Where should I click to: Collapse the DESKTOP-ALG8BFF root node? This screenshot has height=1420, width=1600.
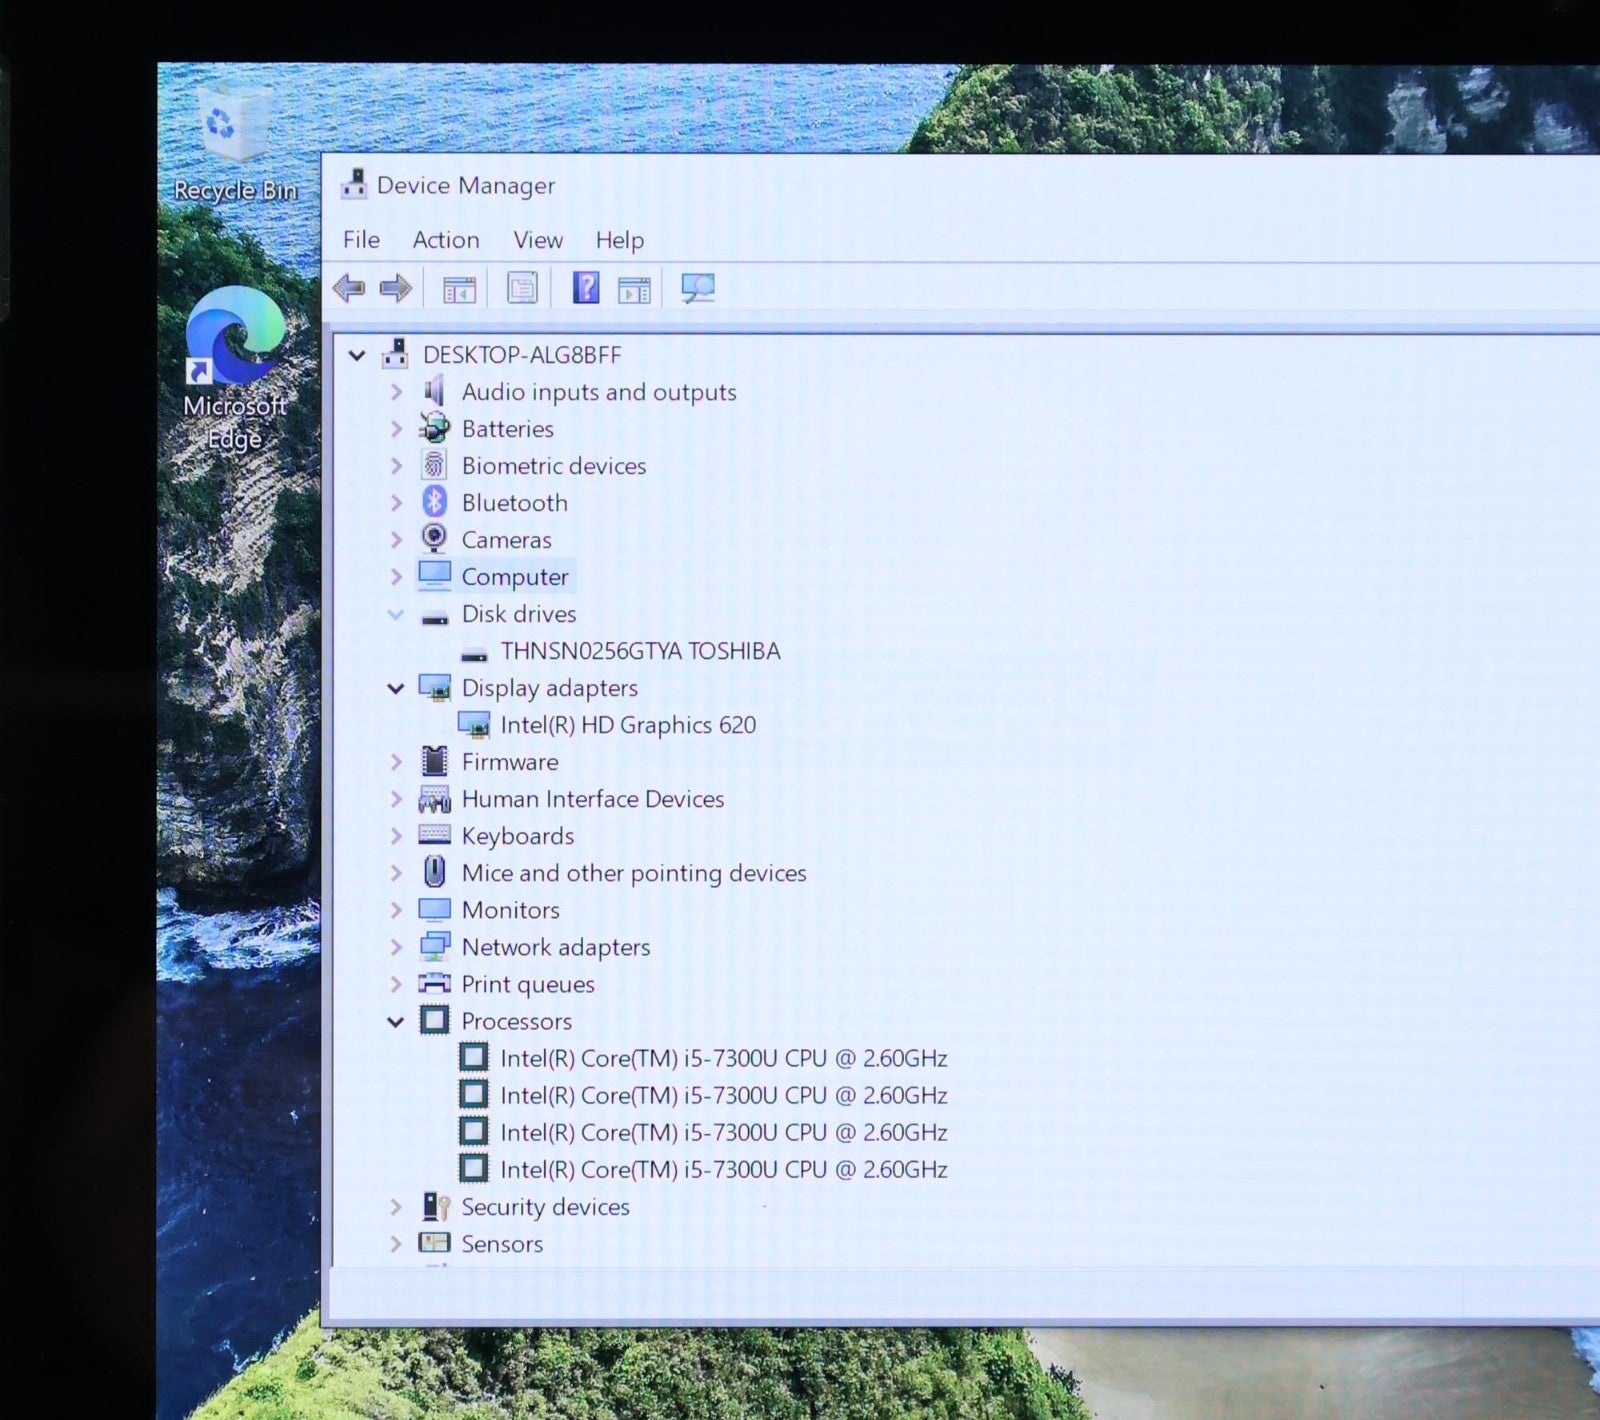[x=357, y=355]
